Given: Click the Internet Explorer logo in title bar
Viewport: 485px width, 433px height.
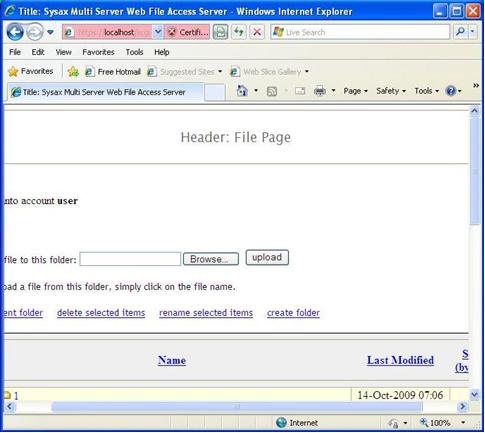Looking at the screenshot, I should click(10, 11).
